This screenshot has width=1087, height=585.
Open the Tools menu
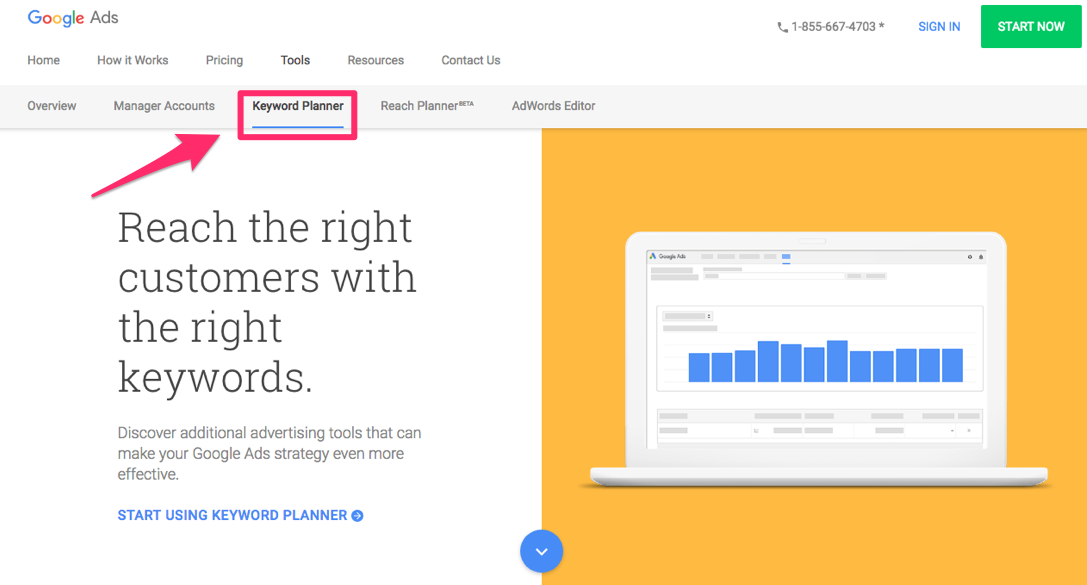point(295,60)
